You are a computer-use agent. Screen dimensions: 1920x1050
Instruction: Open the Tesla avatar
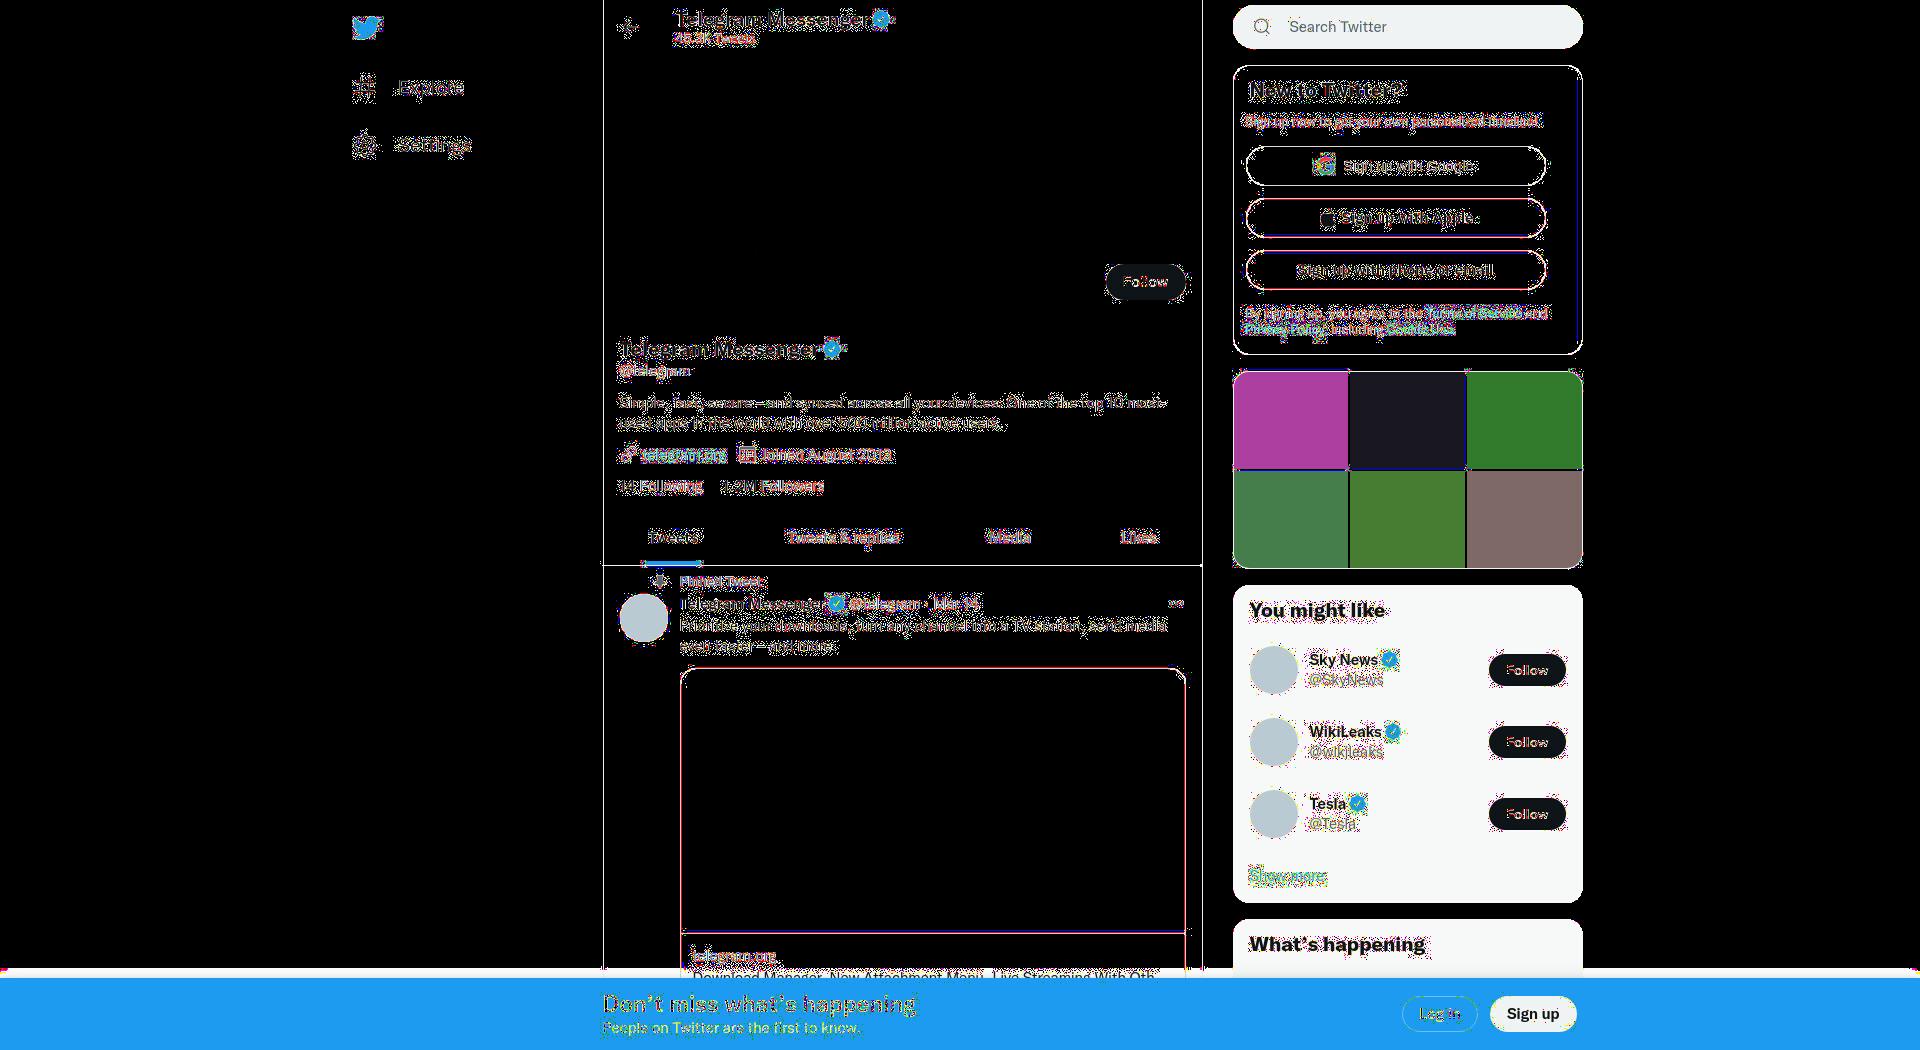[1274, 814]
